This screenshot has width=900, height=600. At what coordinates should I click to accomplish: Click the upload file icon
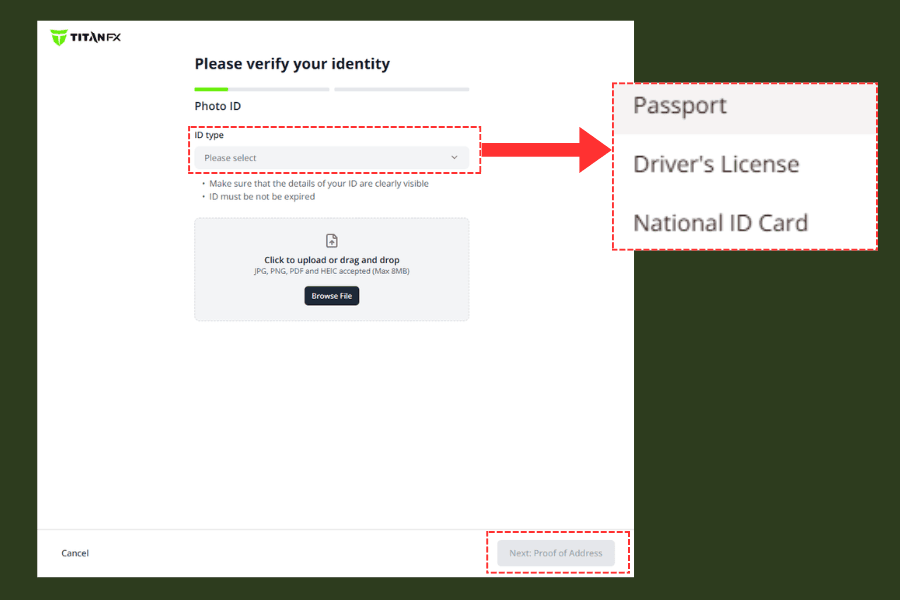click(x=332, y=241)
